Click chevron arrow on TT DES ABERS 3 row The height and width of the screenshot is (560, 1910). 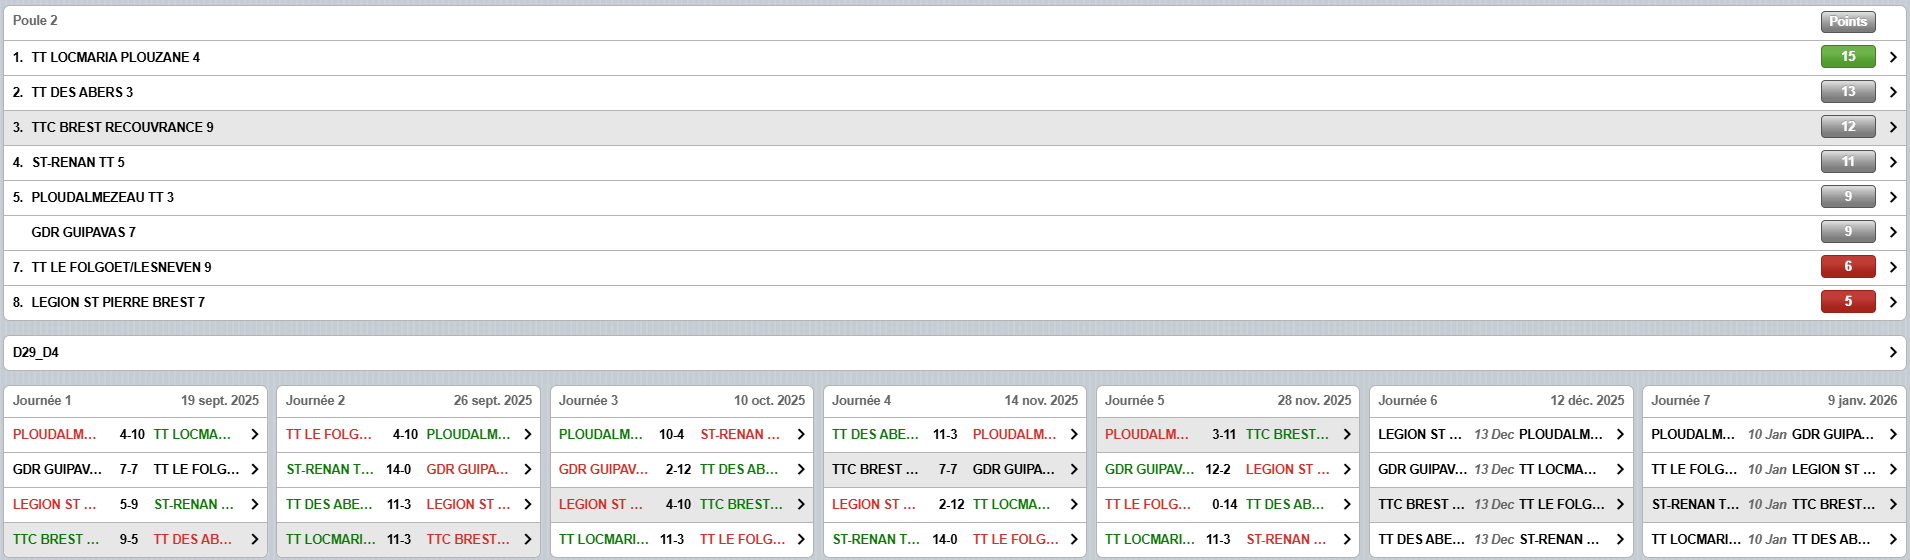click(1892, 92)
